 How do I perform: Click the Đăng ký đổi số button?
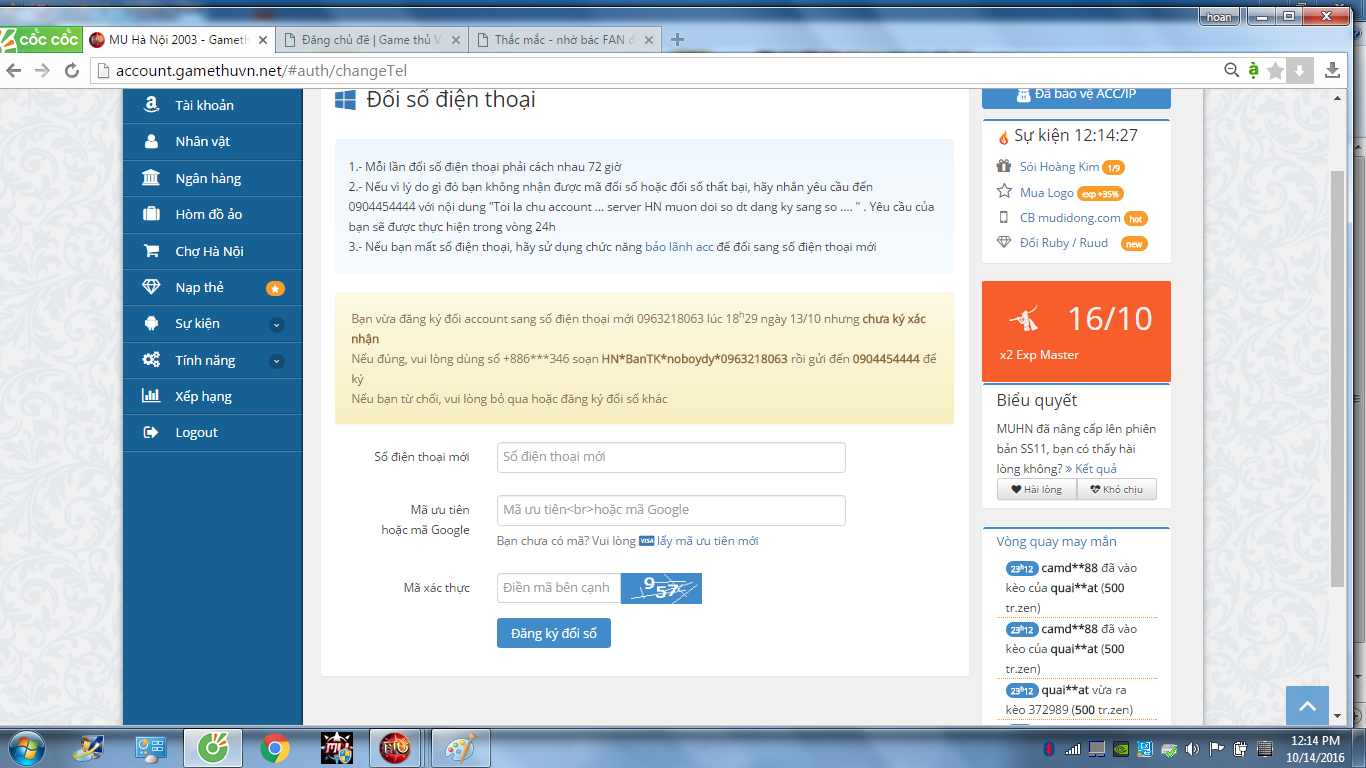pos(553,633)
